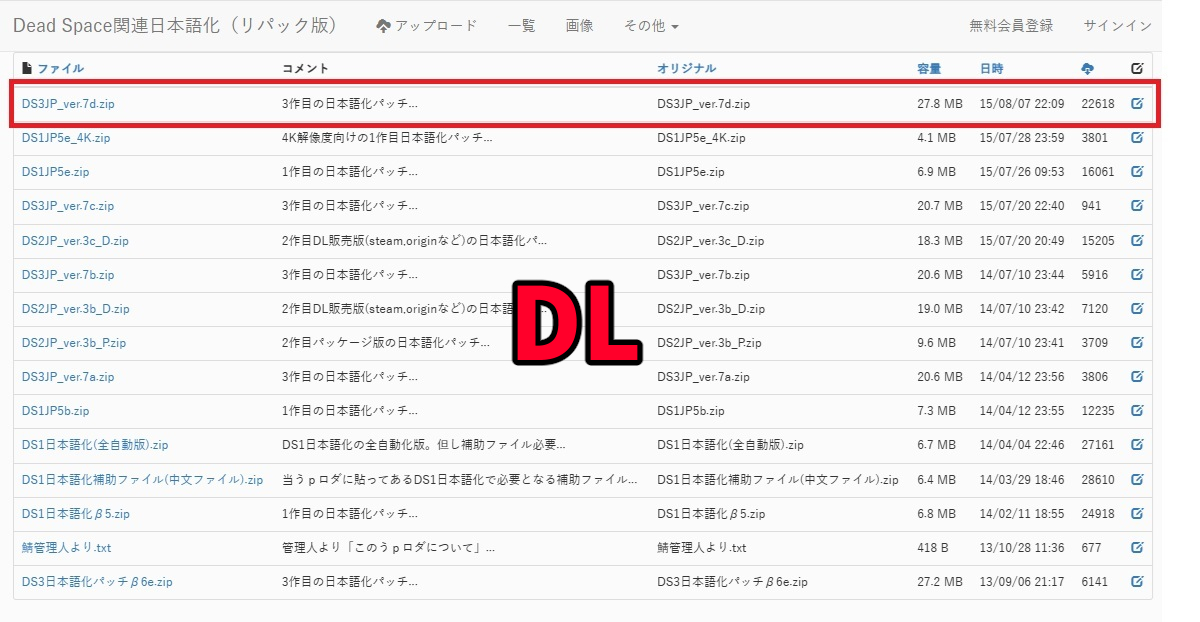
Task: Open the その他 dropdown menu
Action: [x=651, y=25]
